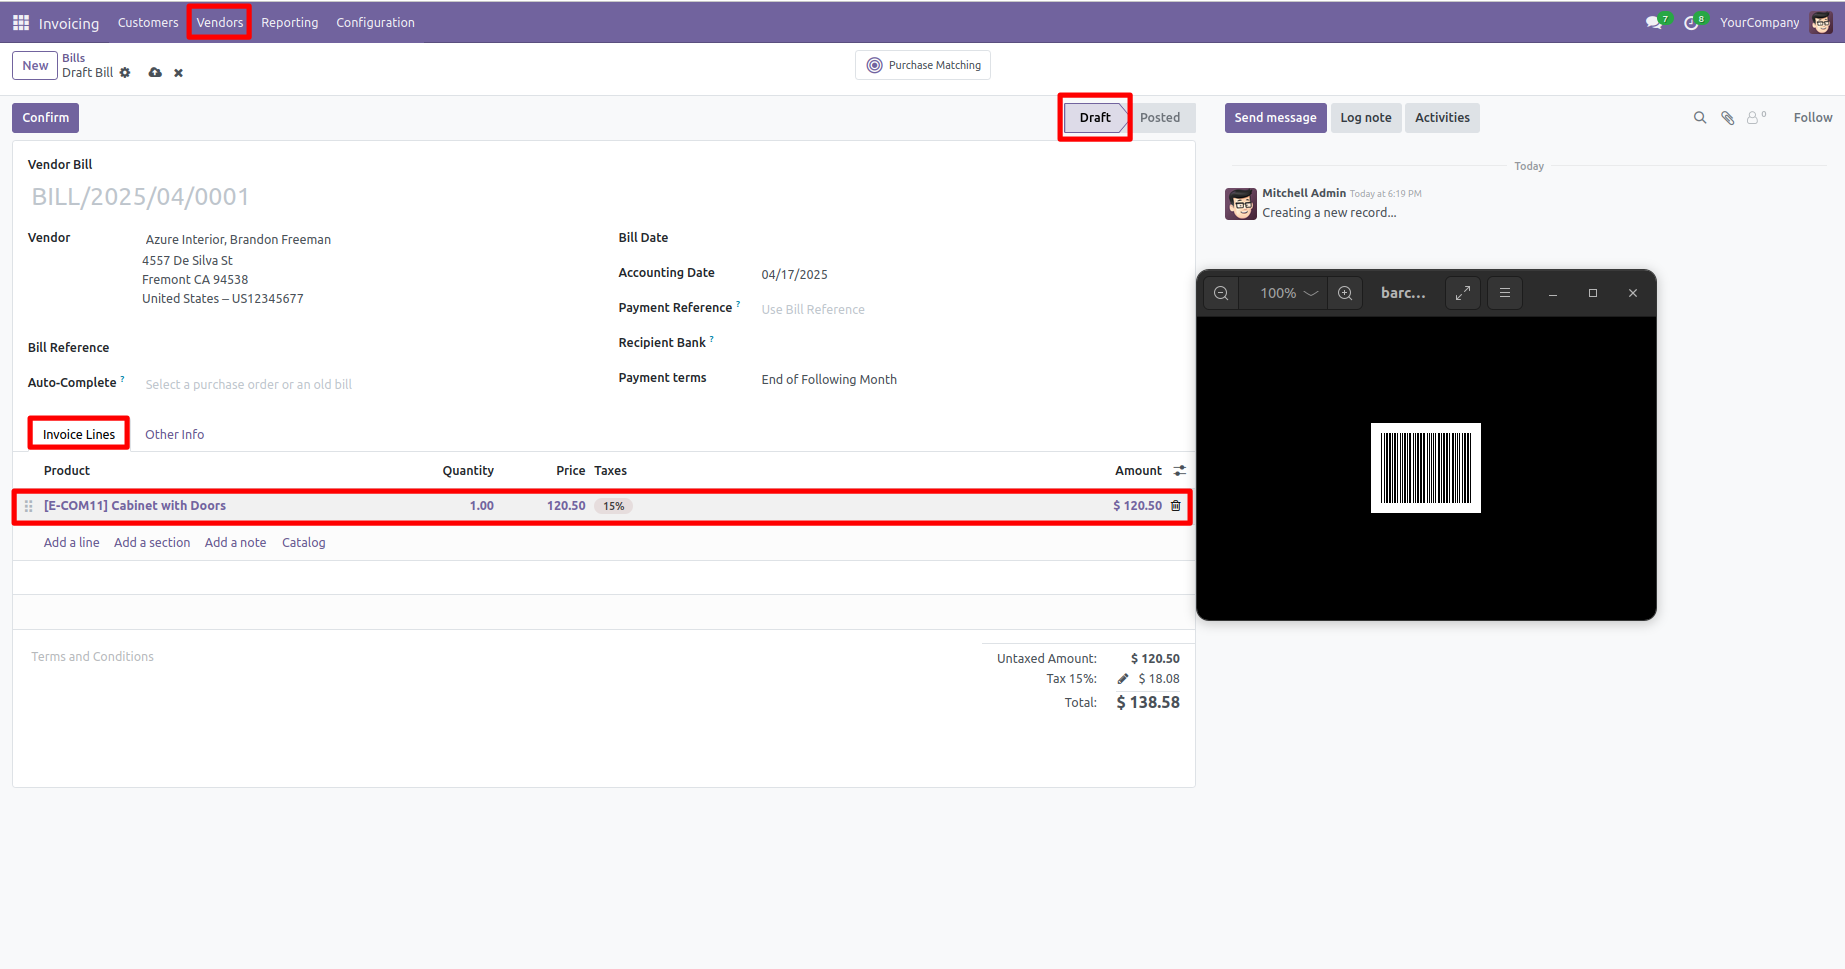Click quantity 1.00 cell
1845x969 pixels.
[x=481, y=506]
